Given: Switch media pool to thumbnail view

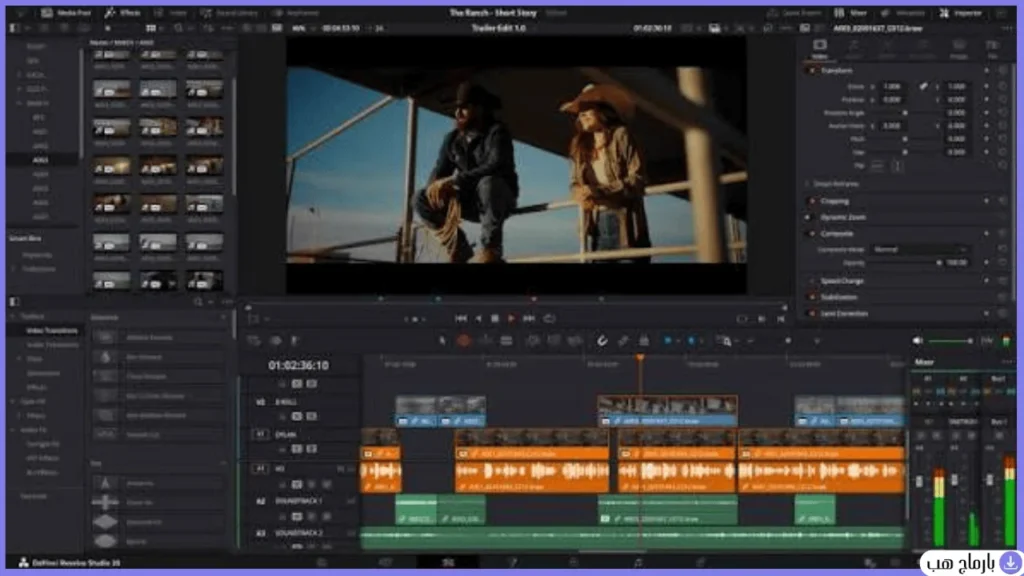Looking at the screenshot, I should [x=150, y=28].
